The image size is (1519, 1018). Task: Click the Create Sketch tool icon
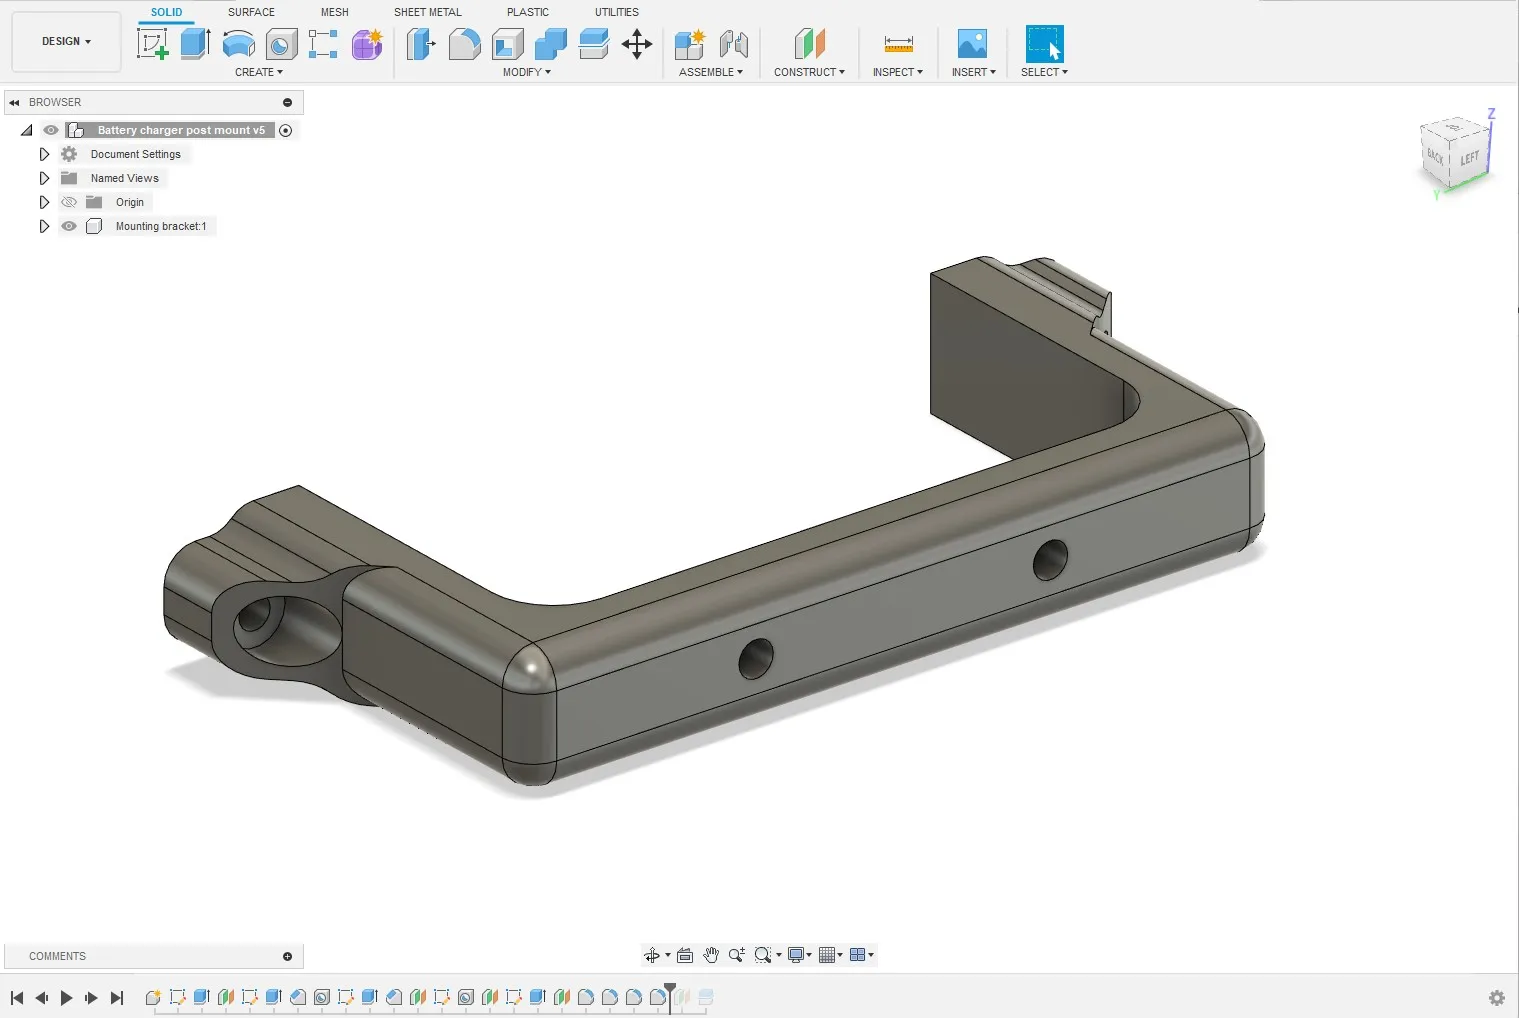[152, 44]
